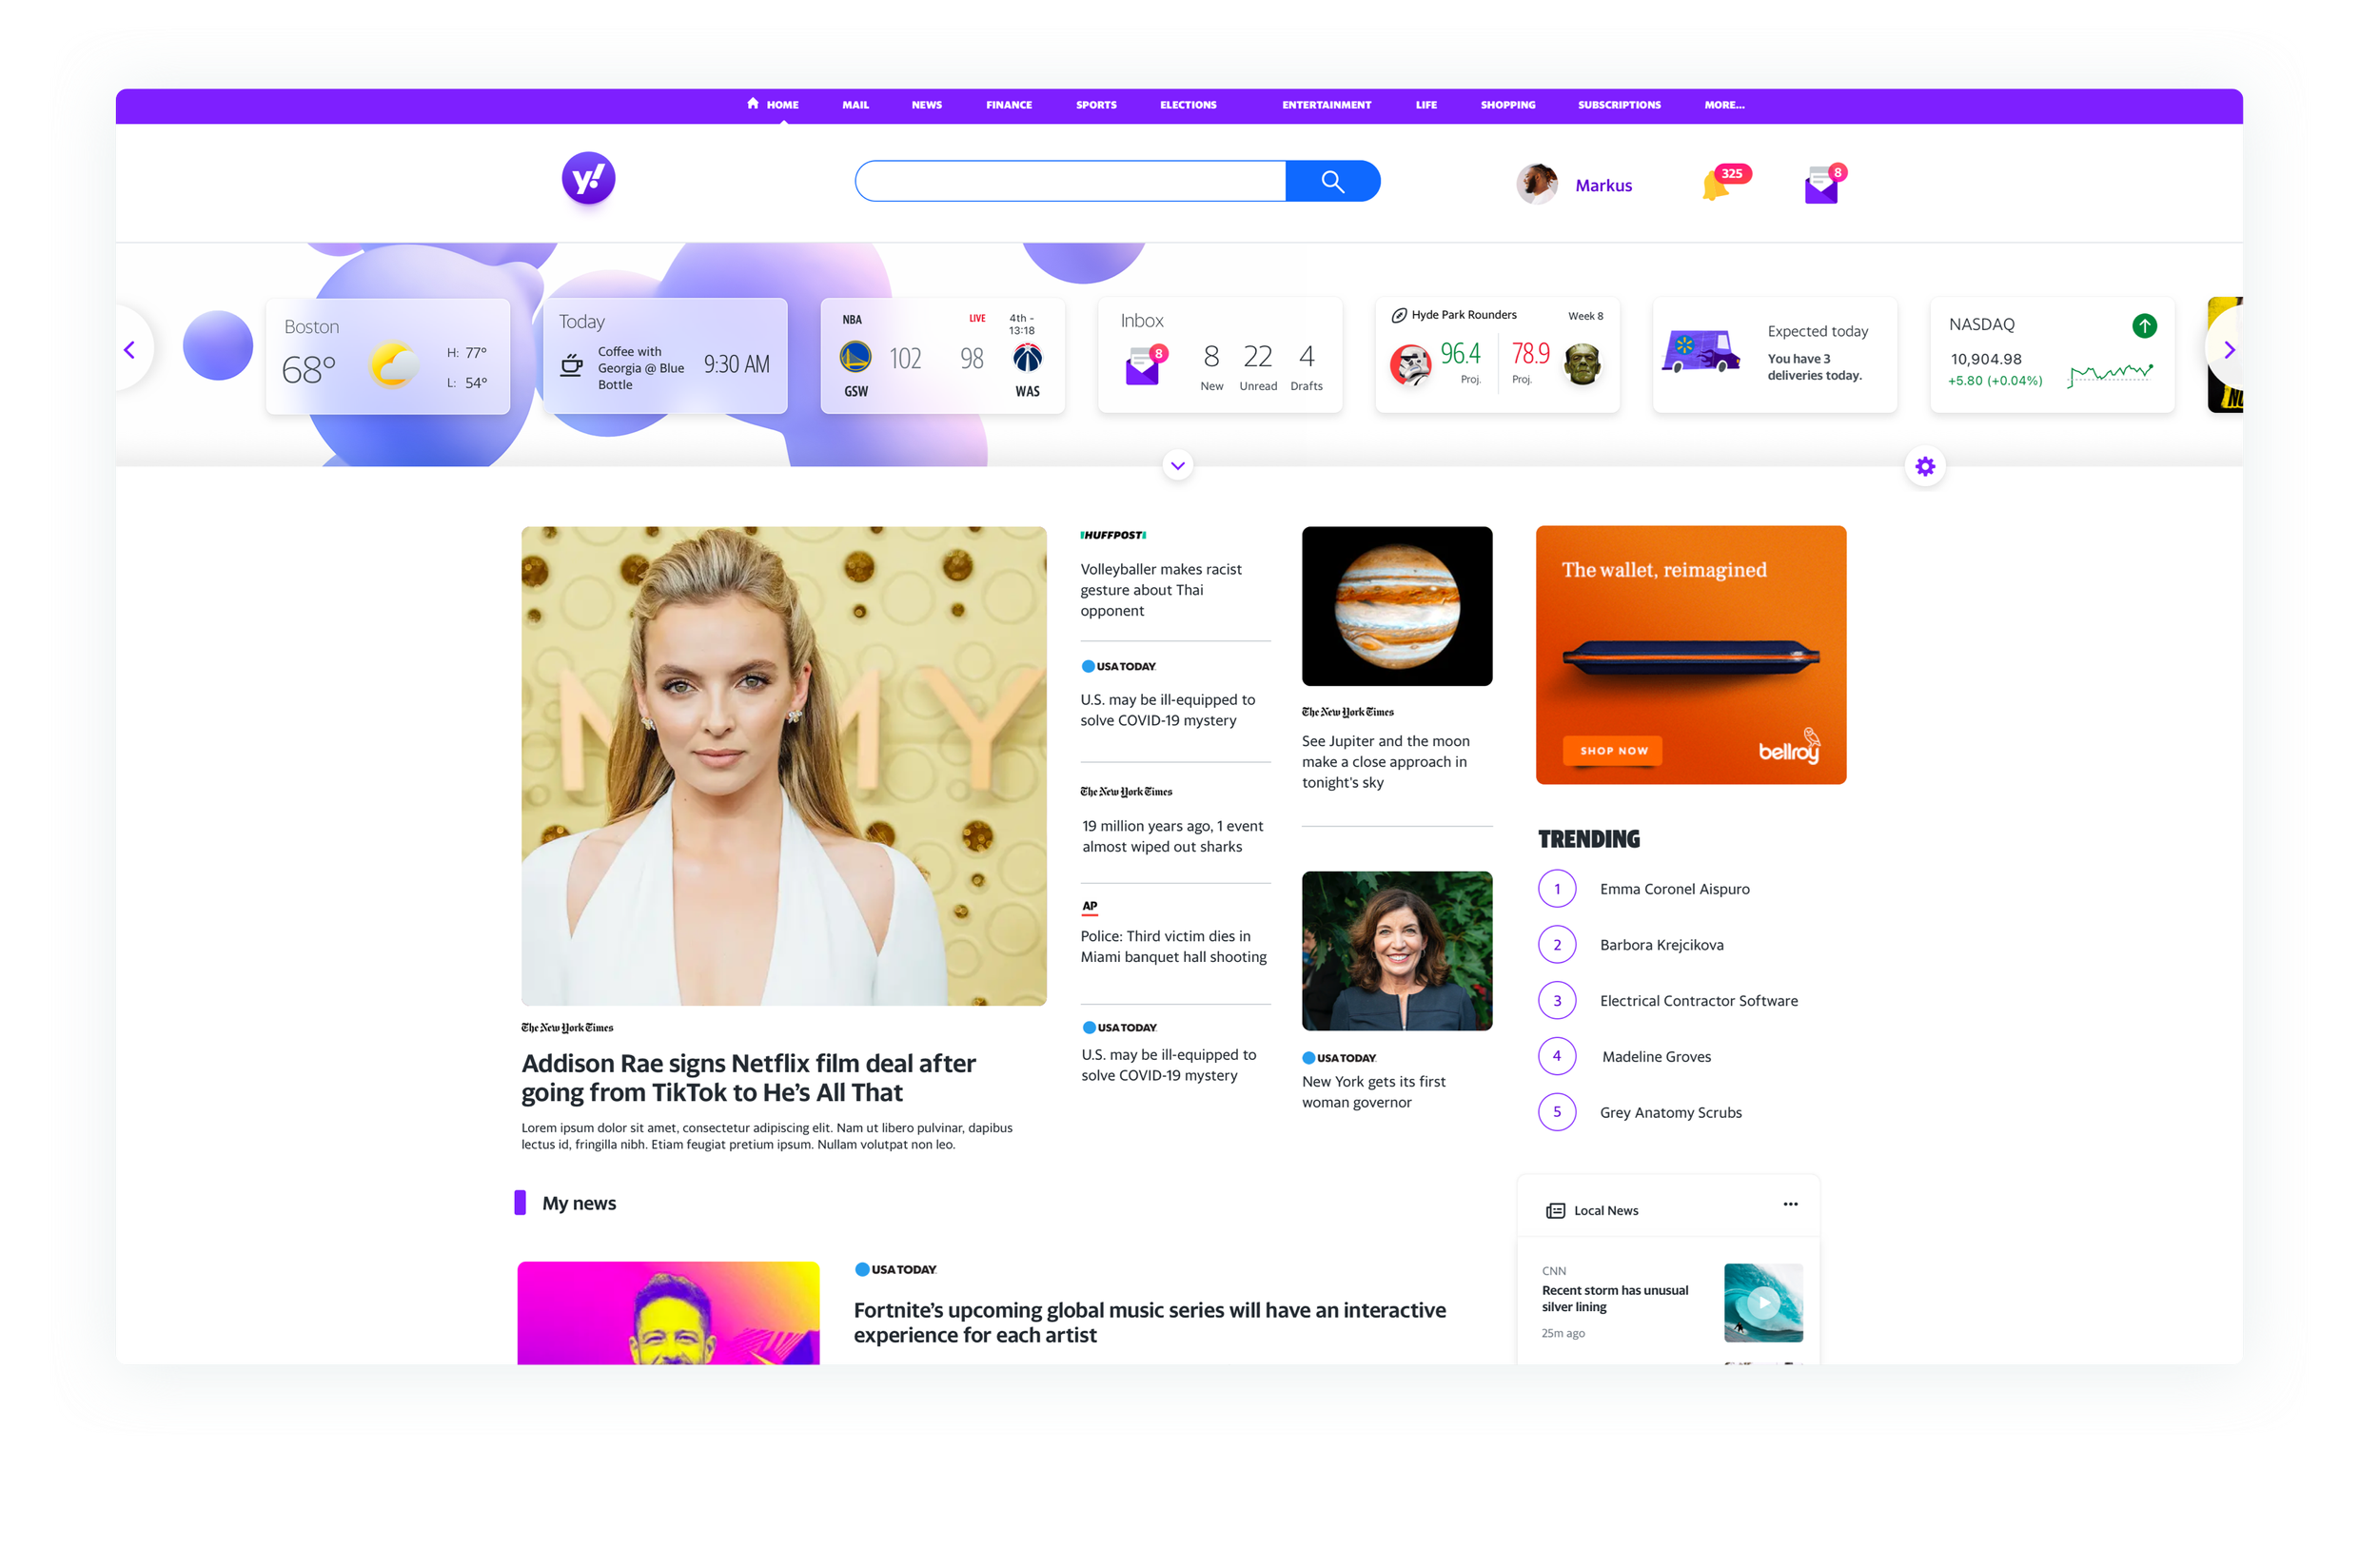2379x1568 pixels.
Task: Click the magnifier search button
Action: pos(1332,181)
